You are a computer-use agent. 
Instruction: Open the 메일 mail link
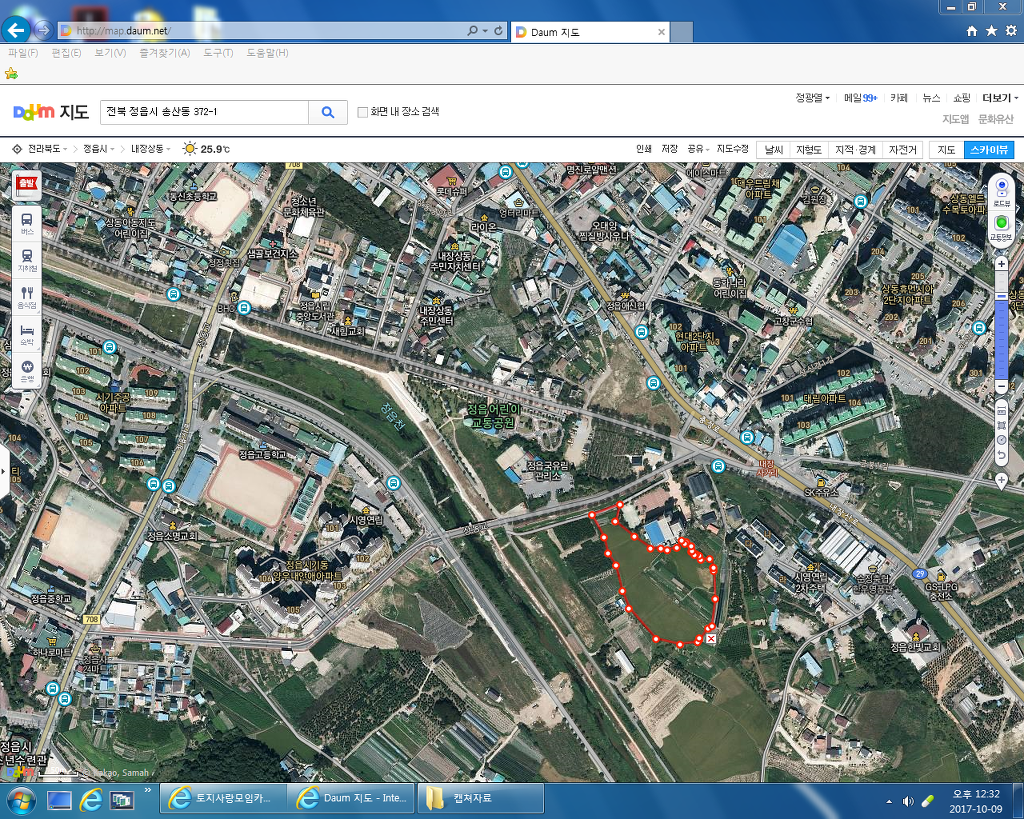tap(860, 98)
